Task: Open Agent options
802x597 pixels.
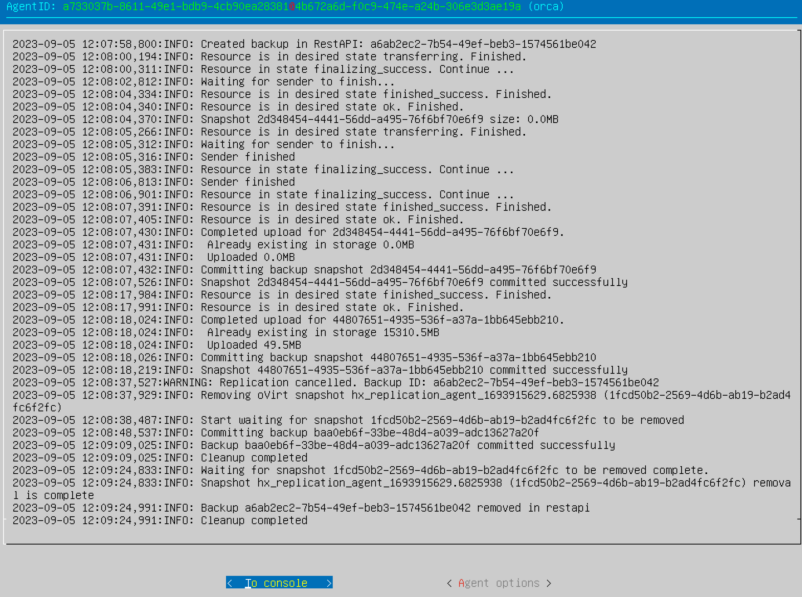Action: click(499, 583)
